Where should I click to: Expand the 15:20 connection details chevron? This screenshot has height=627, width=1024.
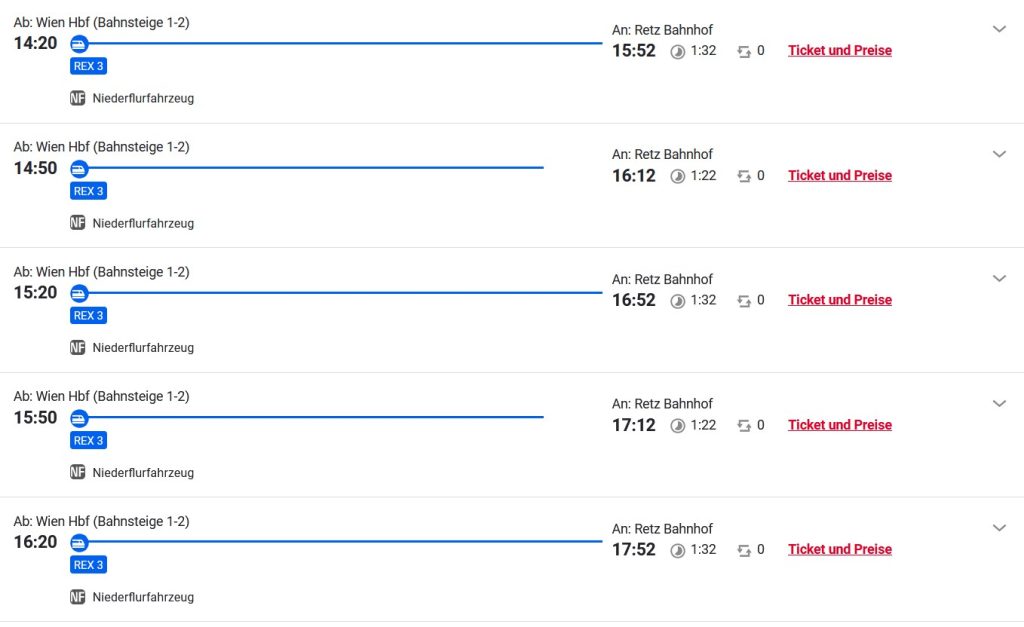999,278
